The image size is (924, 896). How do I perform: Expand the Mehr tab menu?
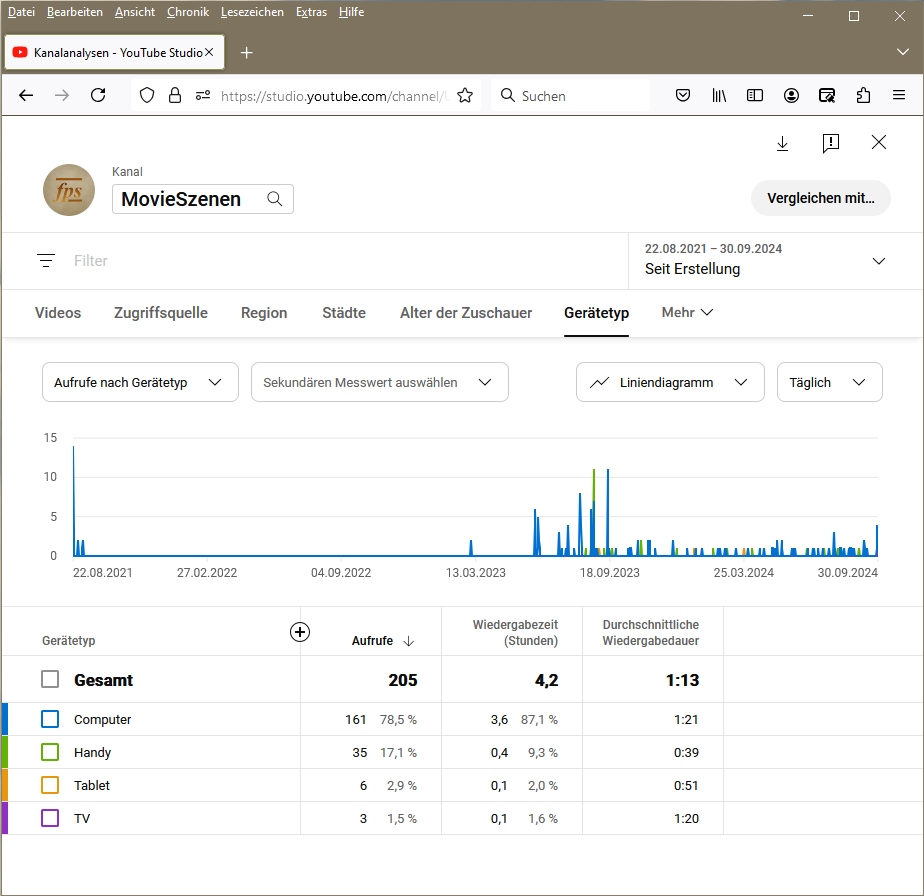coord(687,312)
